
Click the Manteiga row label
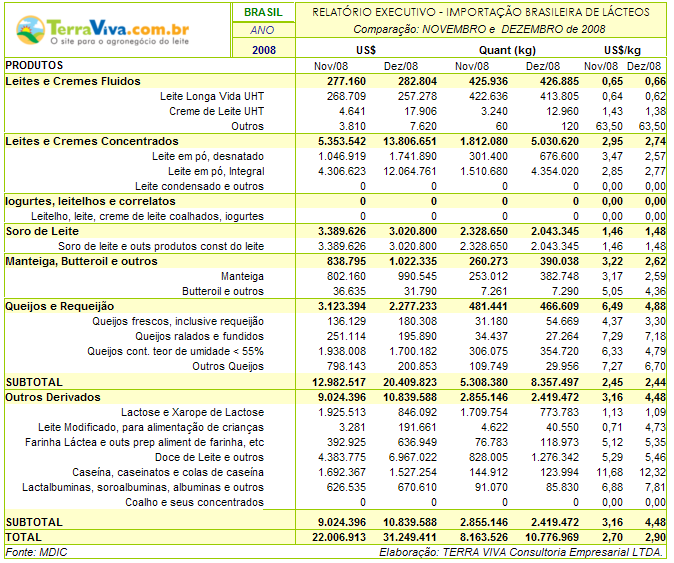pyautogui.click(x=242, y=276)
